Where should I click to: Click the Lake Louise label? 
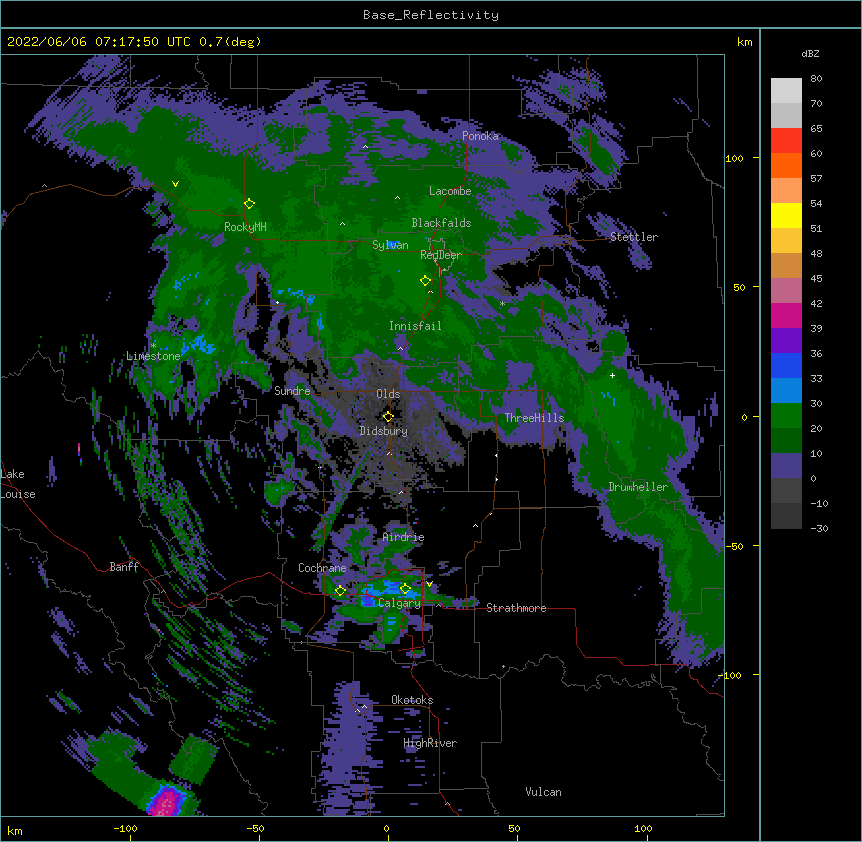tap(18, 484)
